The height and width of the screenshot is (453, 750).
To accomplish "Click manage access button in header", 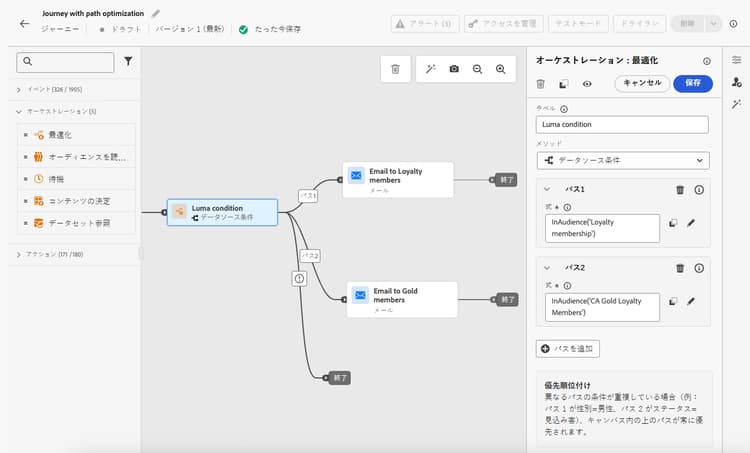I will coord(504,23).
